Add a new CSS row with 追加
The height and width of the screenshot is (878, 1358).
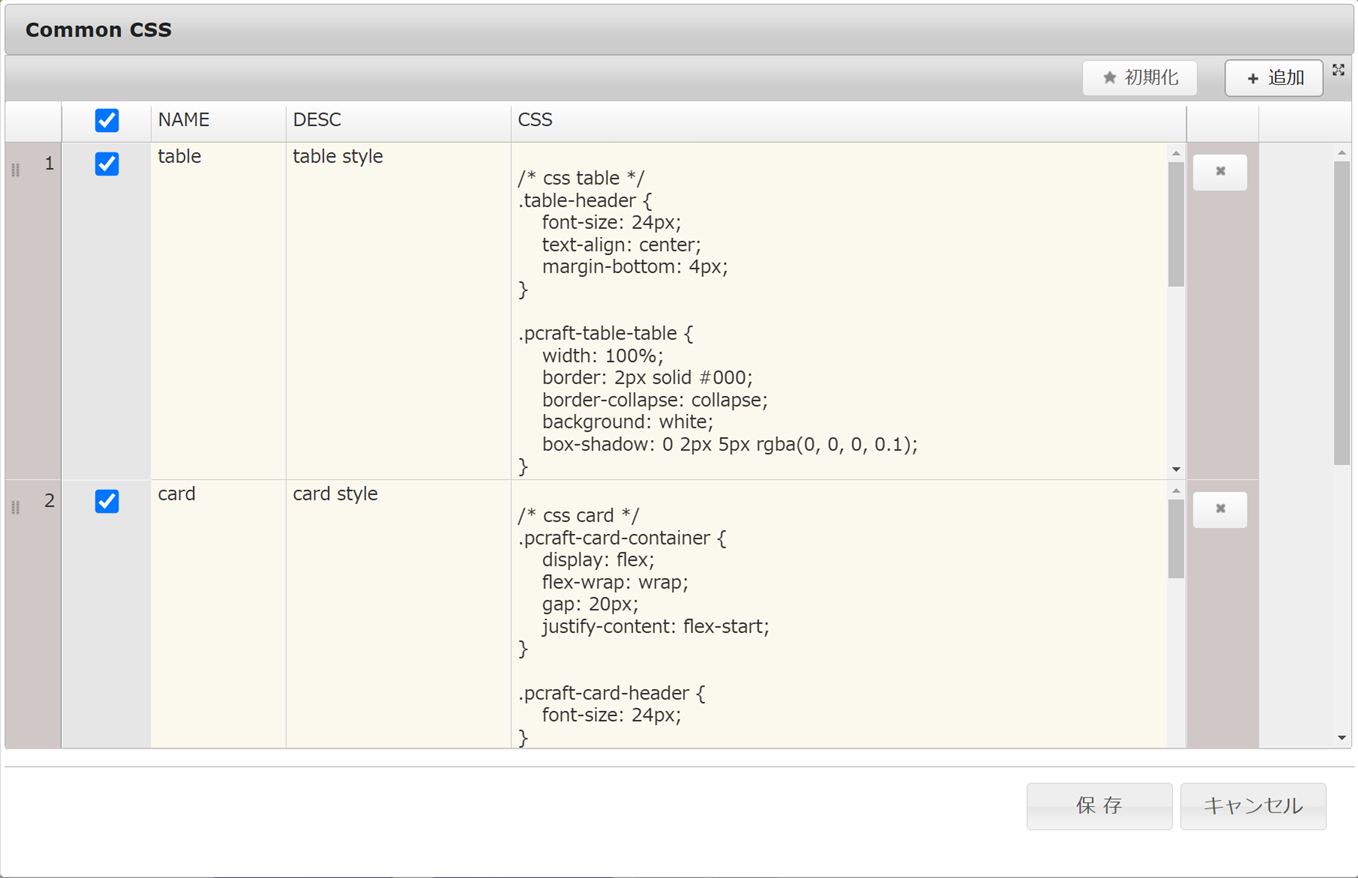point(1274,78)
